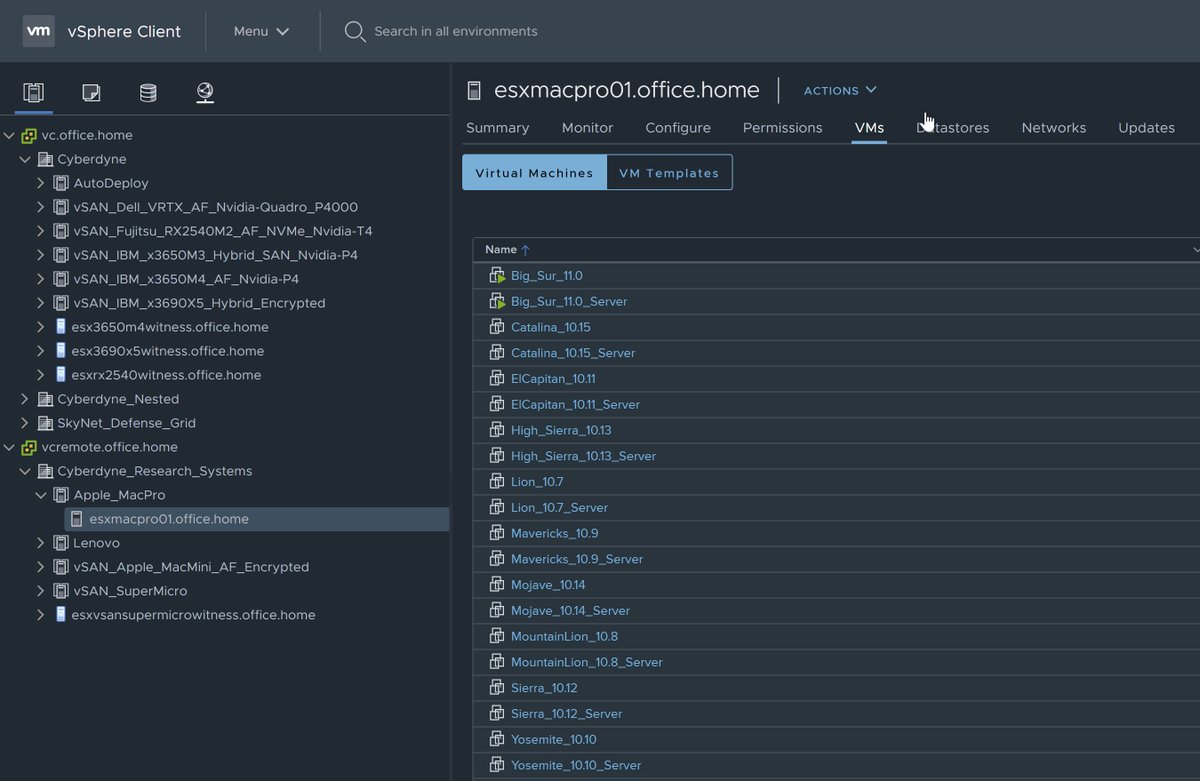Expand the Lenovo cluster node
This screenshot has width=1200, height=781.
(41, 543)
